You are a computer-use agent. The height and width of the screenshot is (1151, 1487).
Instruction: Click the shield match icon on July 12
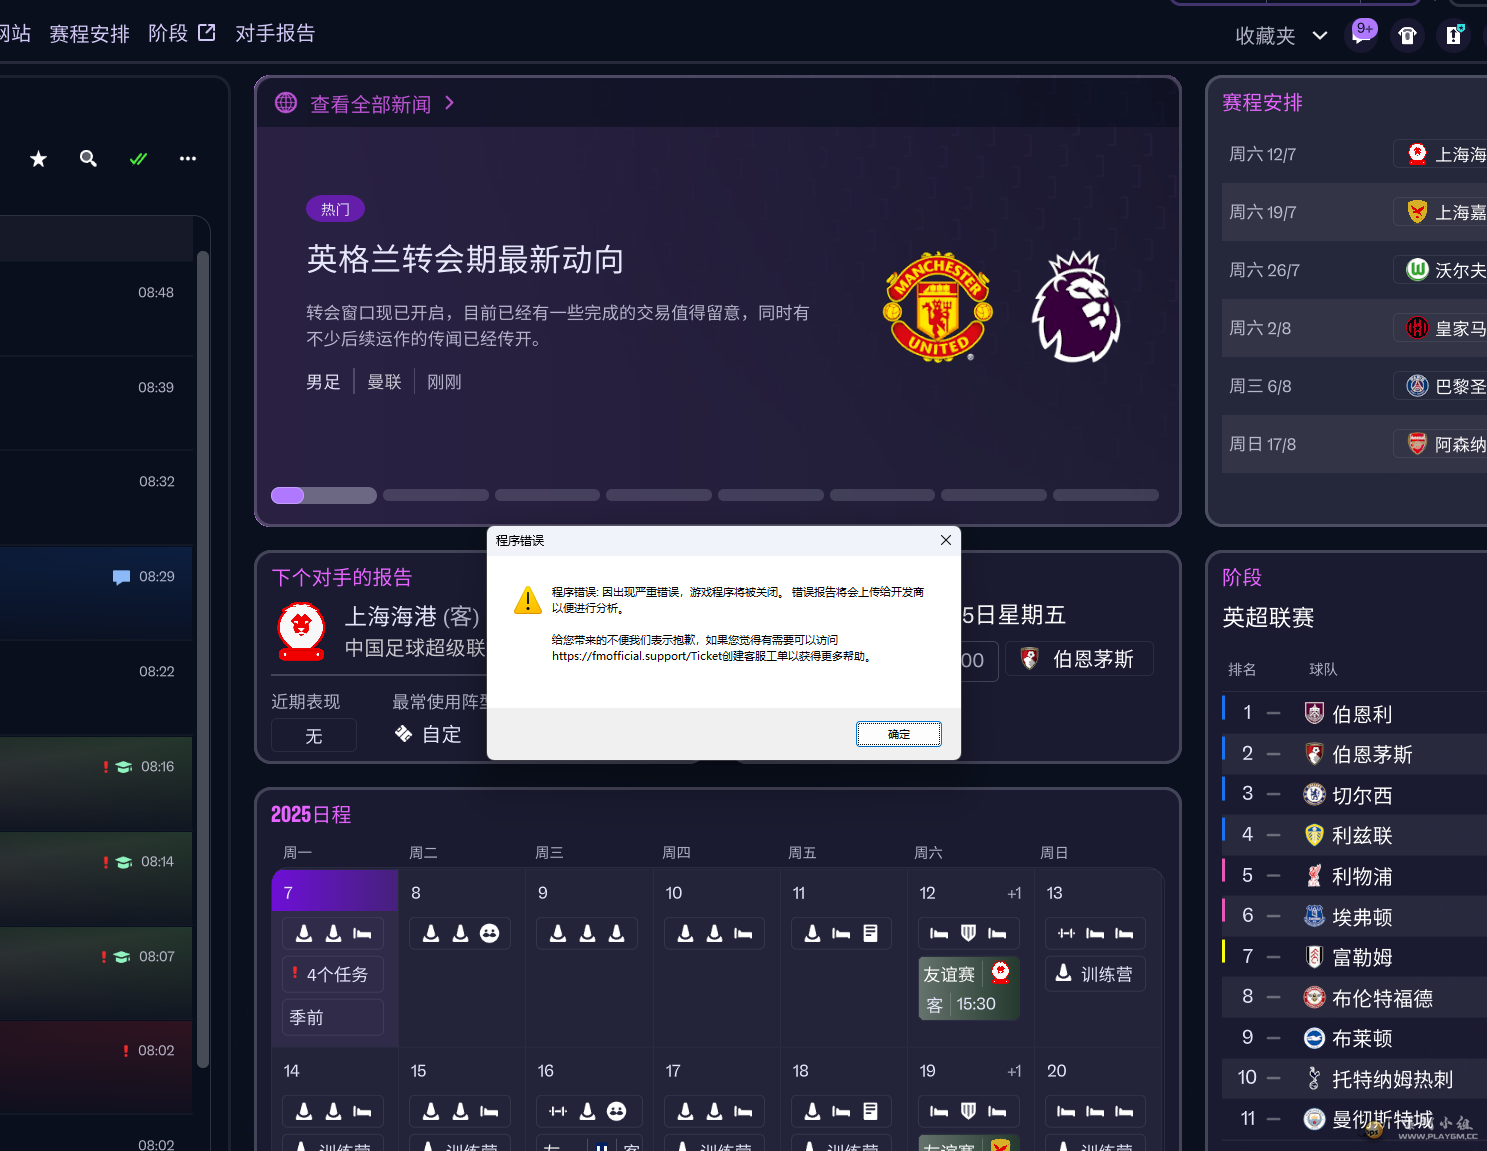pos(968,933)
